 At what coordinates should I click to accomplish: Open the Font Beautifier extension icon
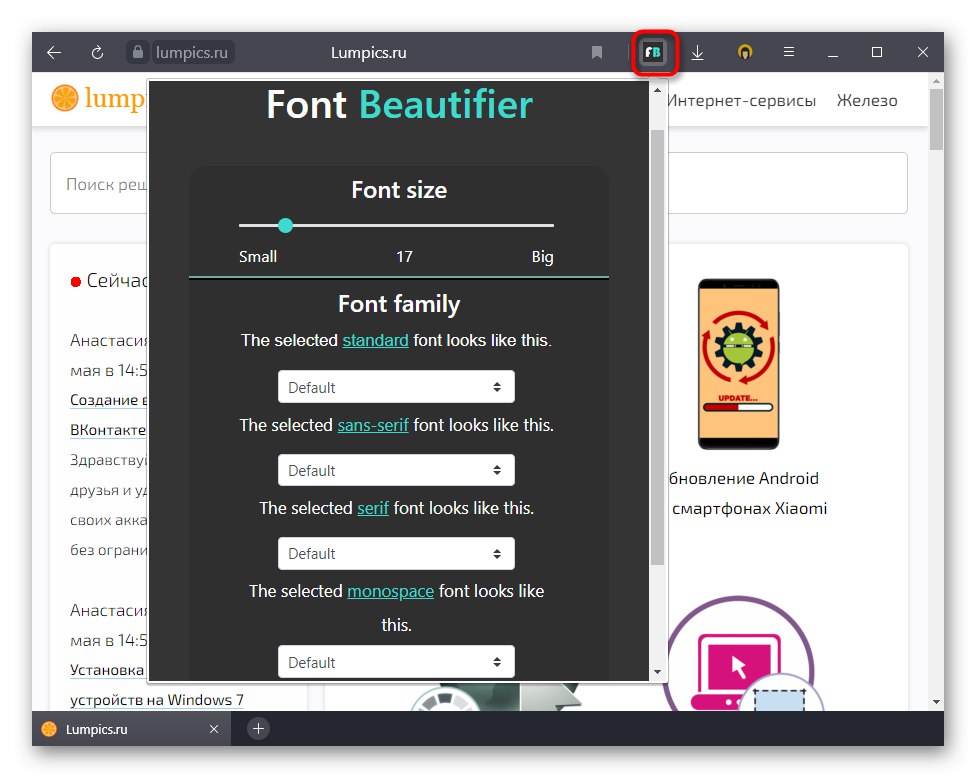pos(653,52)
